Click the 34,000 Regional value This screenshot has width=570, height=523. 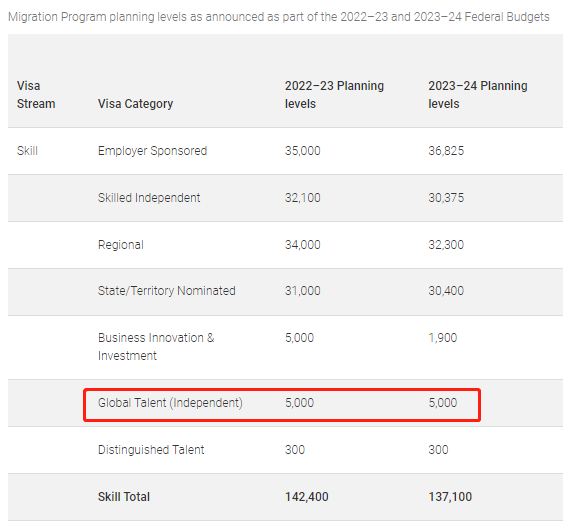point(302,245)
